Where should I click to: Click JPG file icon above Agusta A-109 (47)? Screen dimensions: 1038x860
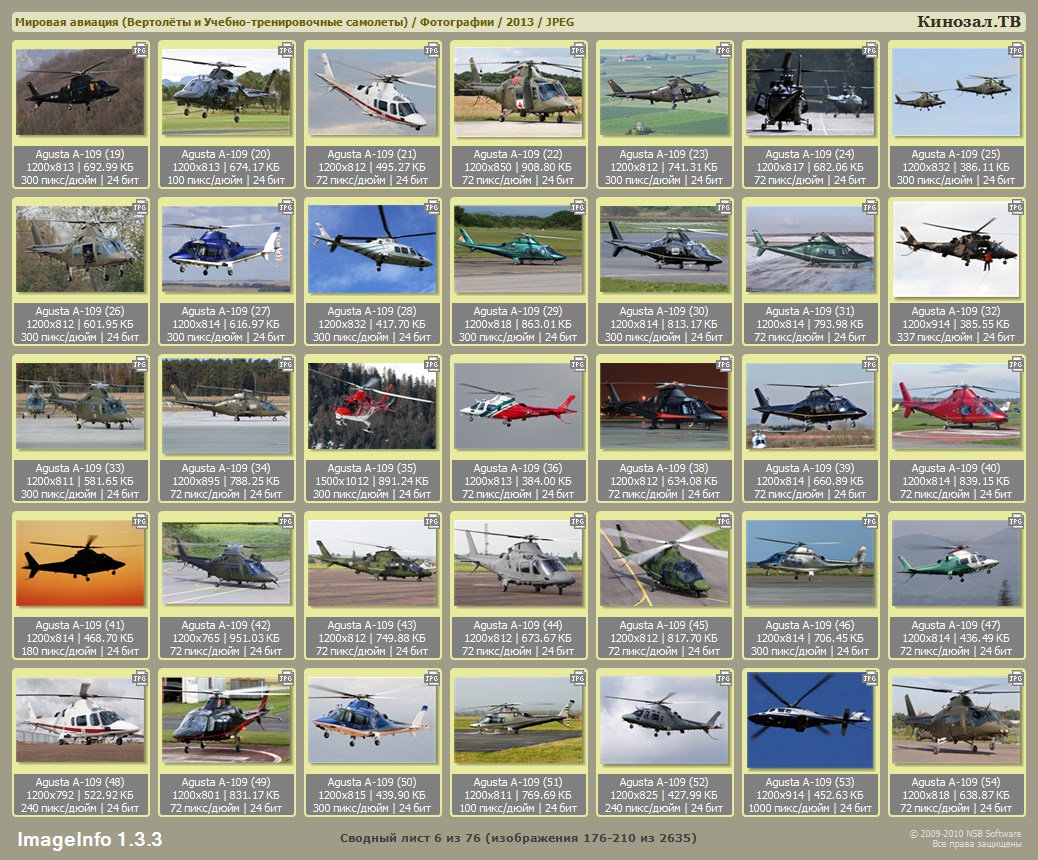pos(1016,520)
